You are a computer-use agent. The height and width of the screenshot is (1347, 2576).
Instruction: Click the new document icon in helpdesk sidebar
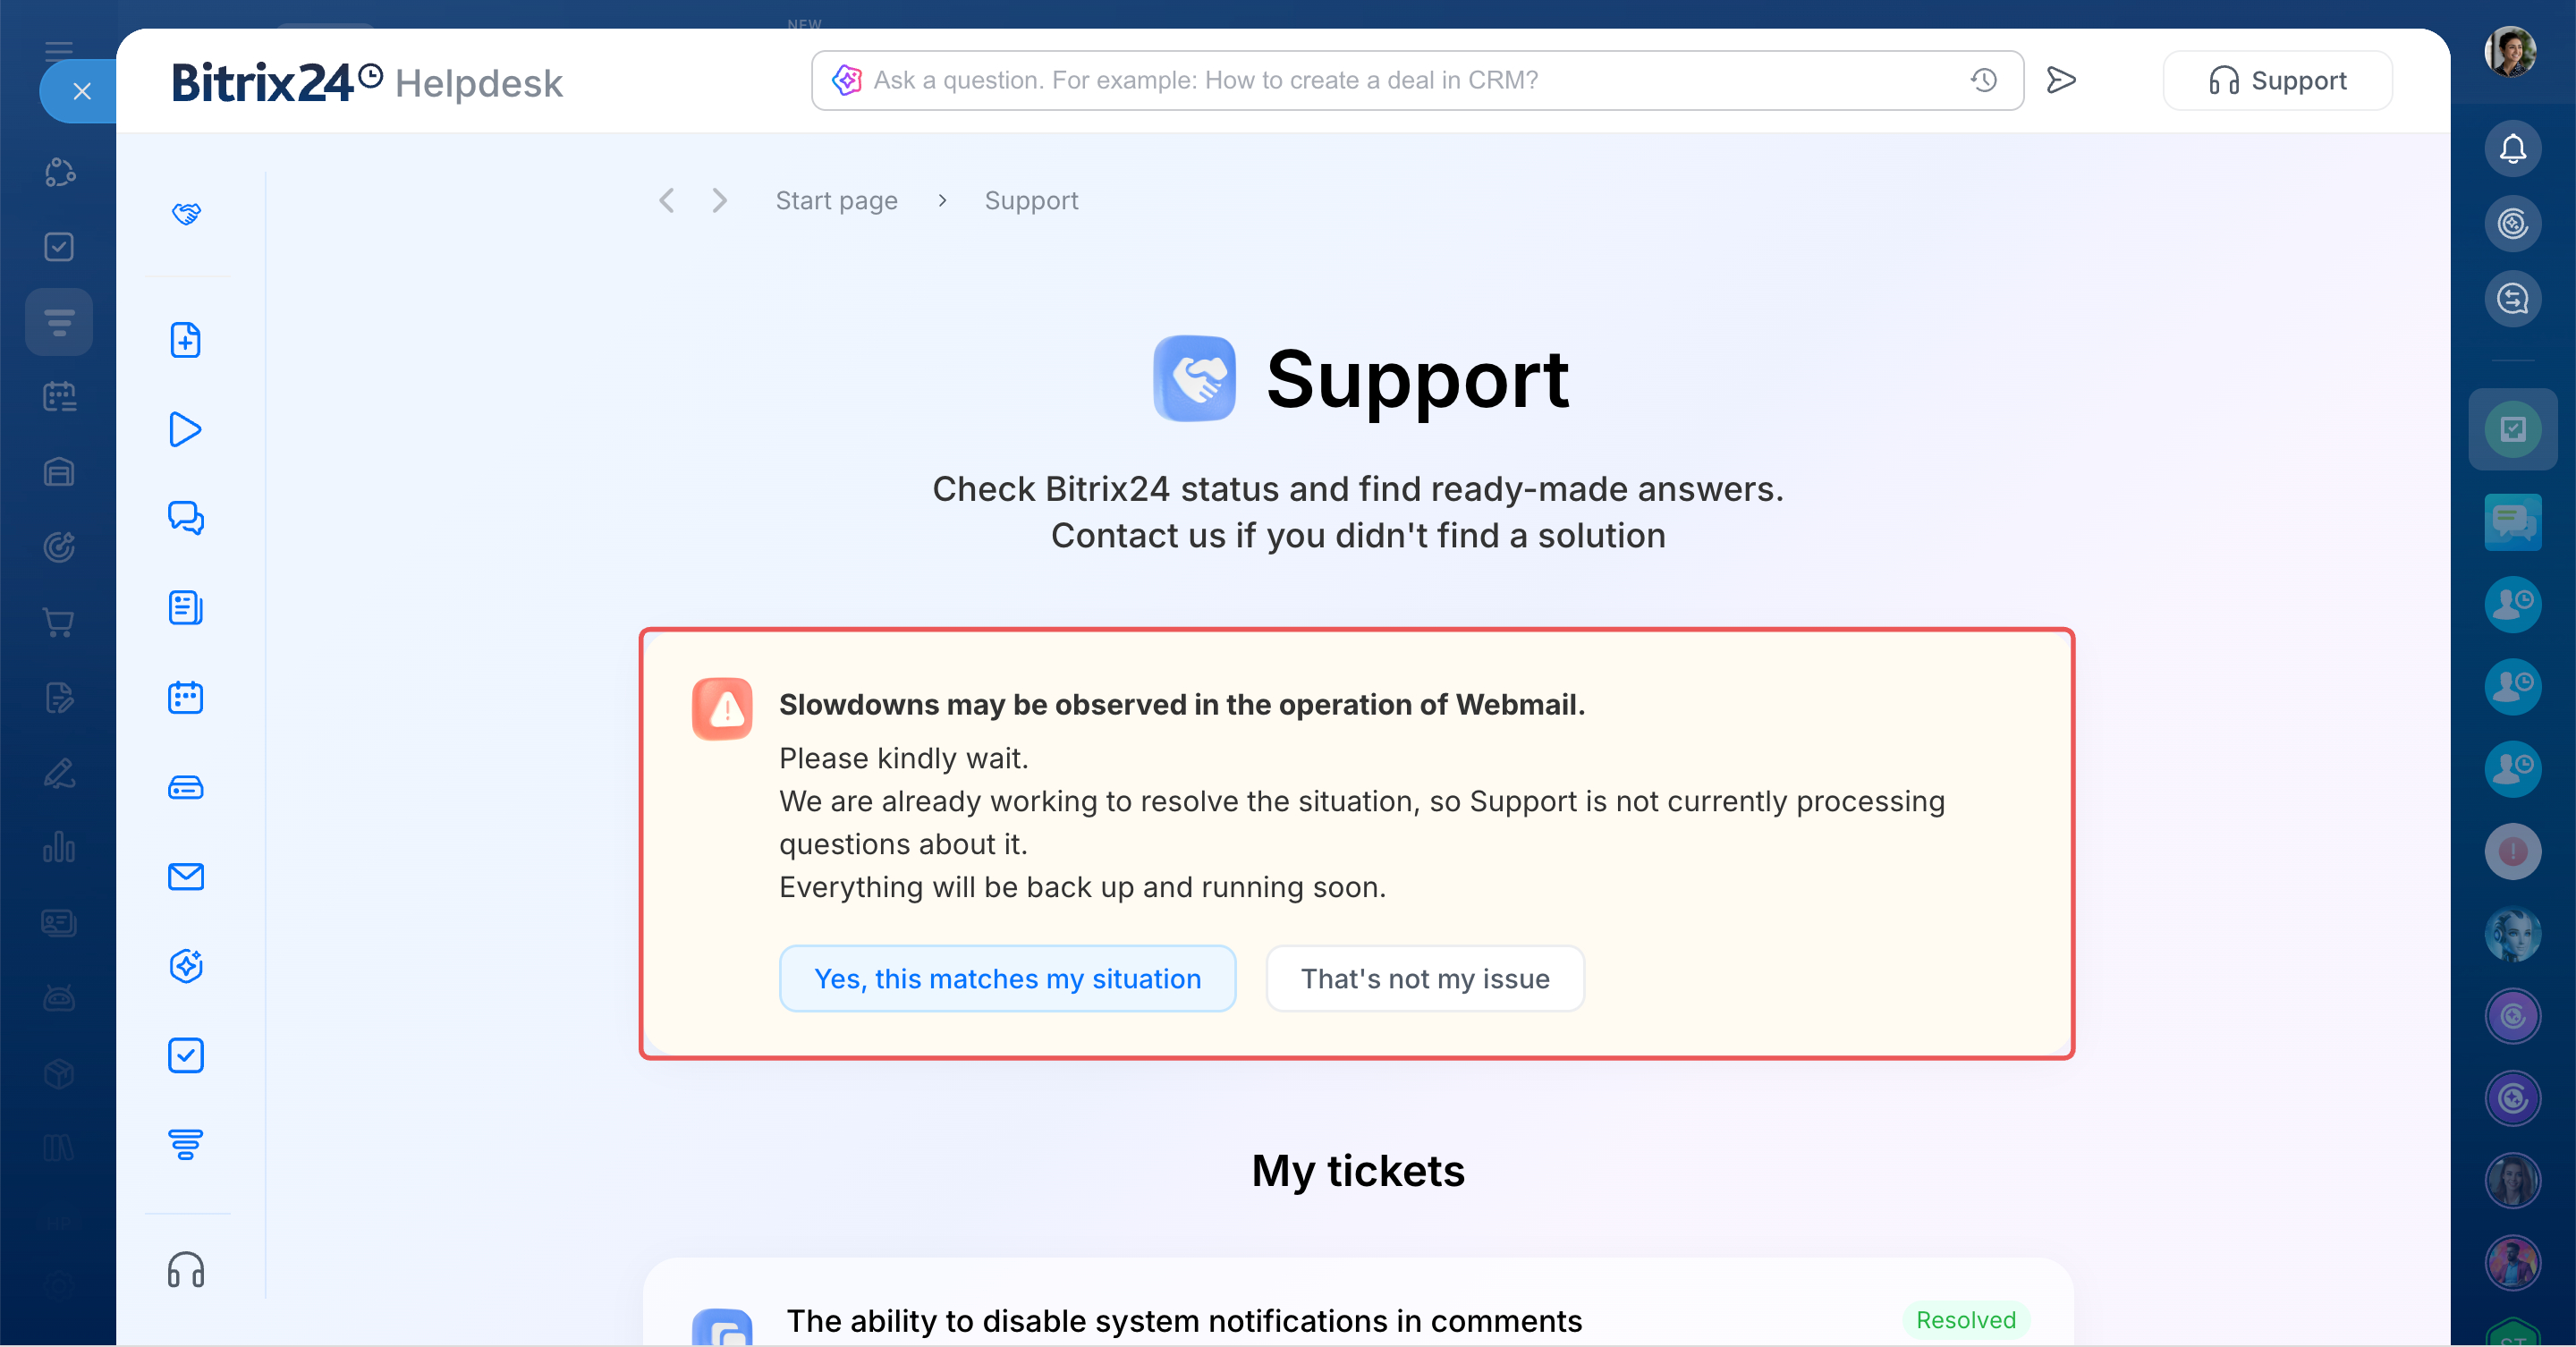coord(186,340)
